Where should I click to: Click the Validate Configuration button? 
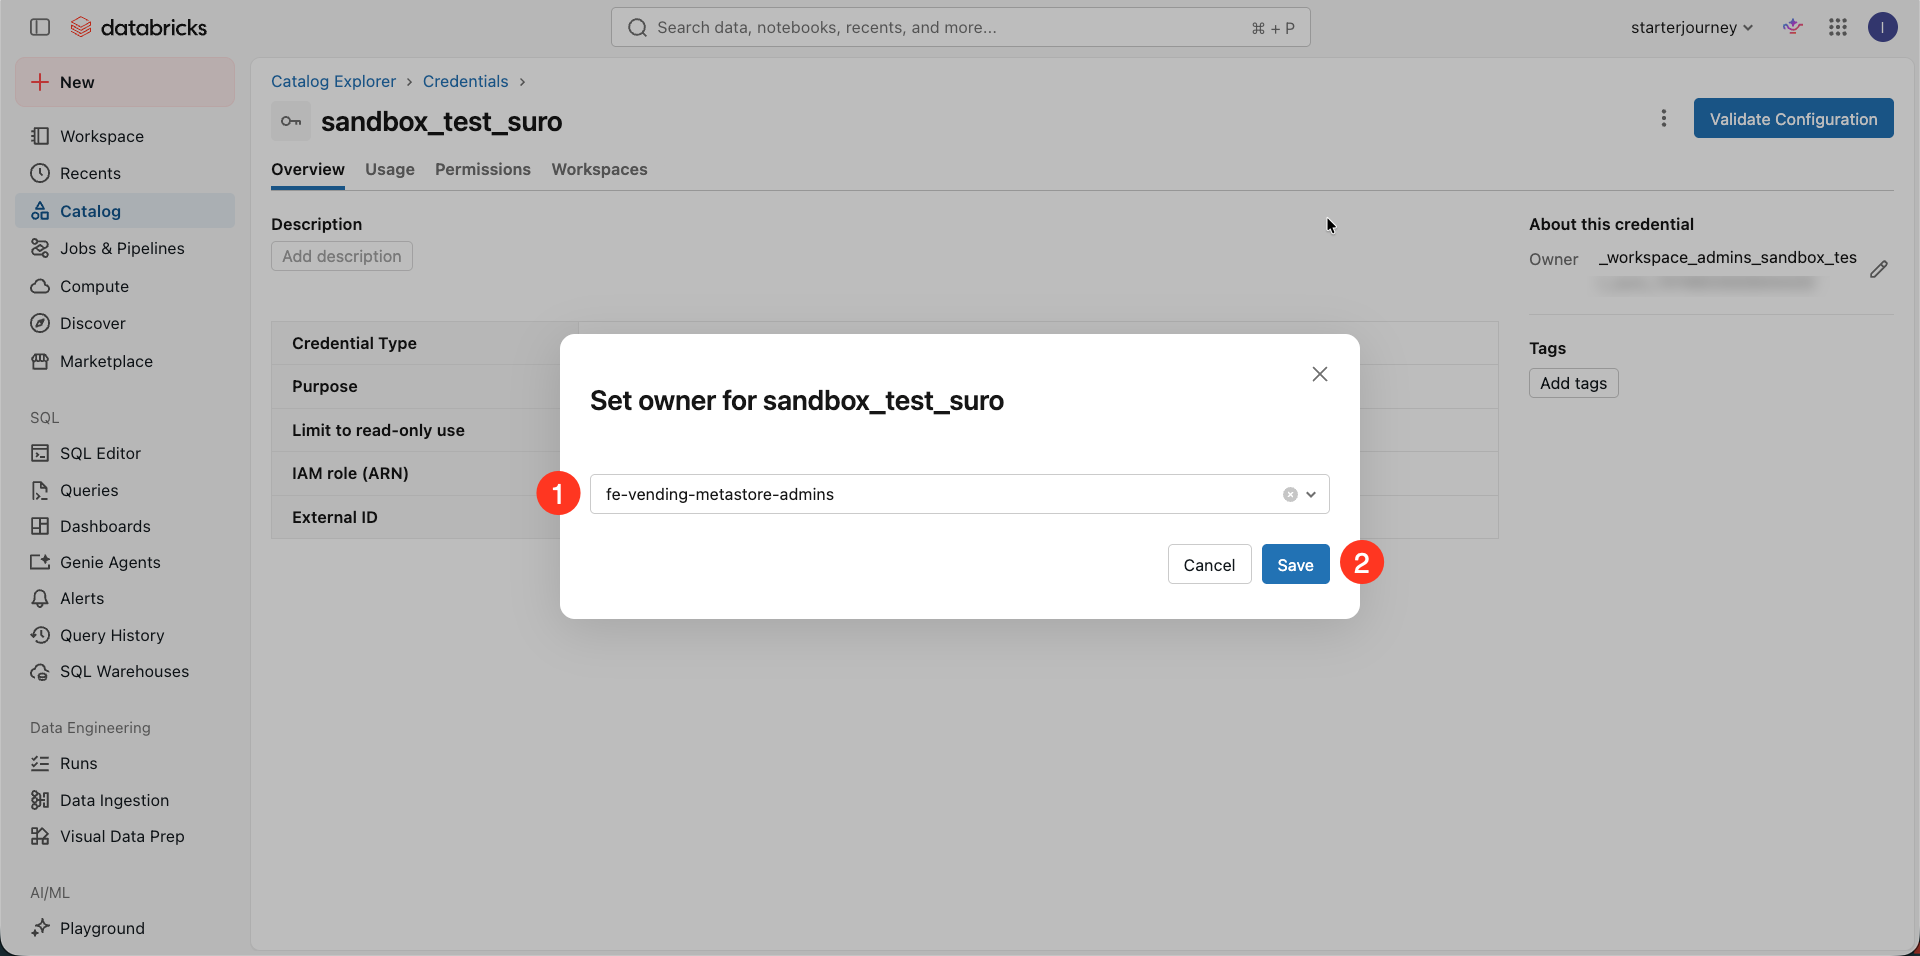1793,118
